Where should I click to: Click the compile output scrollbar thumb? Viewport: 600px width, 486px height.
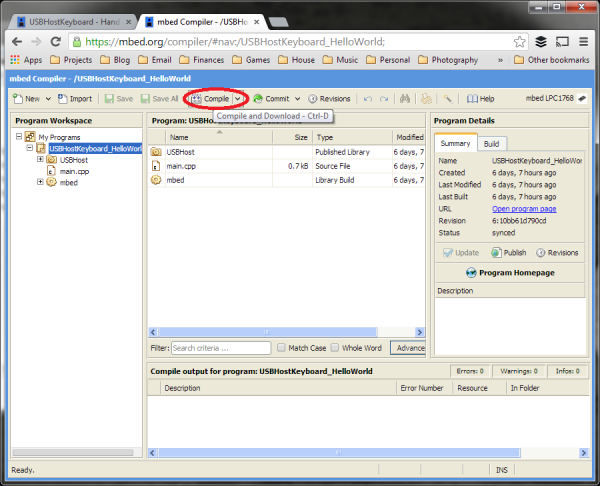(339, 453)
